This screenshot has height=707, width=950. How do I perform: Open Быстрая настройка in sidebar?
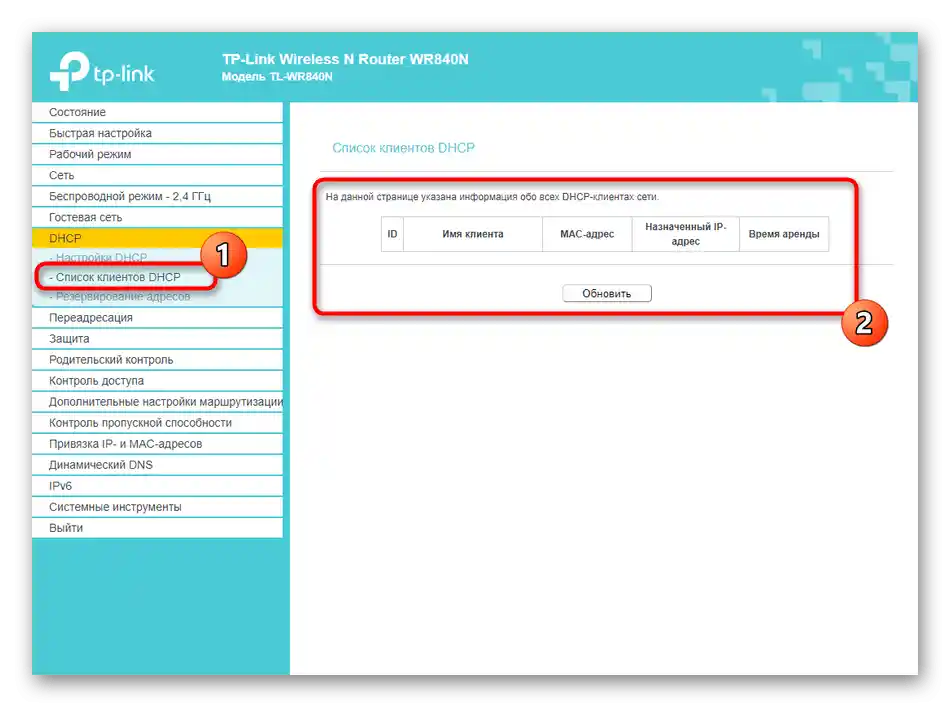(158, 133)
